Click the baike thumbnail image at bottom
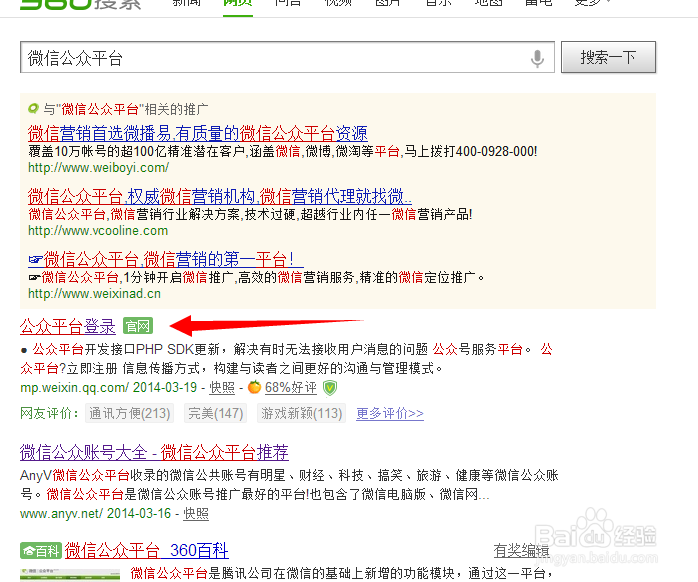 point(70,575)
